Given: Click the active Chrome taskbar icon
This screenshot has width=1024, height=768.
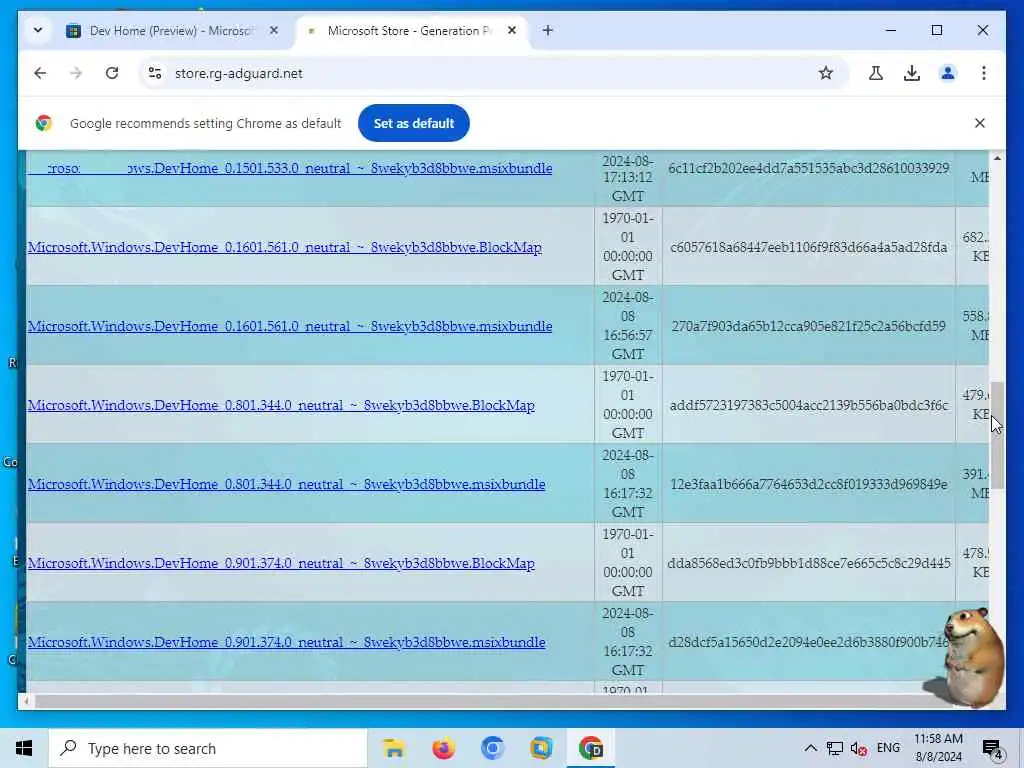Looking at the screenshot, I should [x=590, y=748].
